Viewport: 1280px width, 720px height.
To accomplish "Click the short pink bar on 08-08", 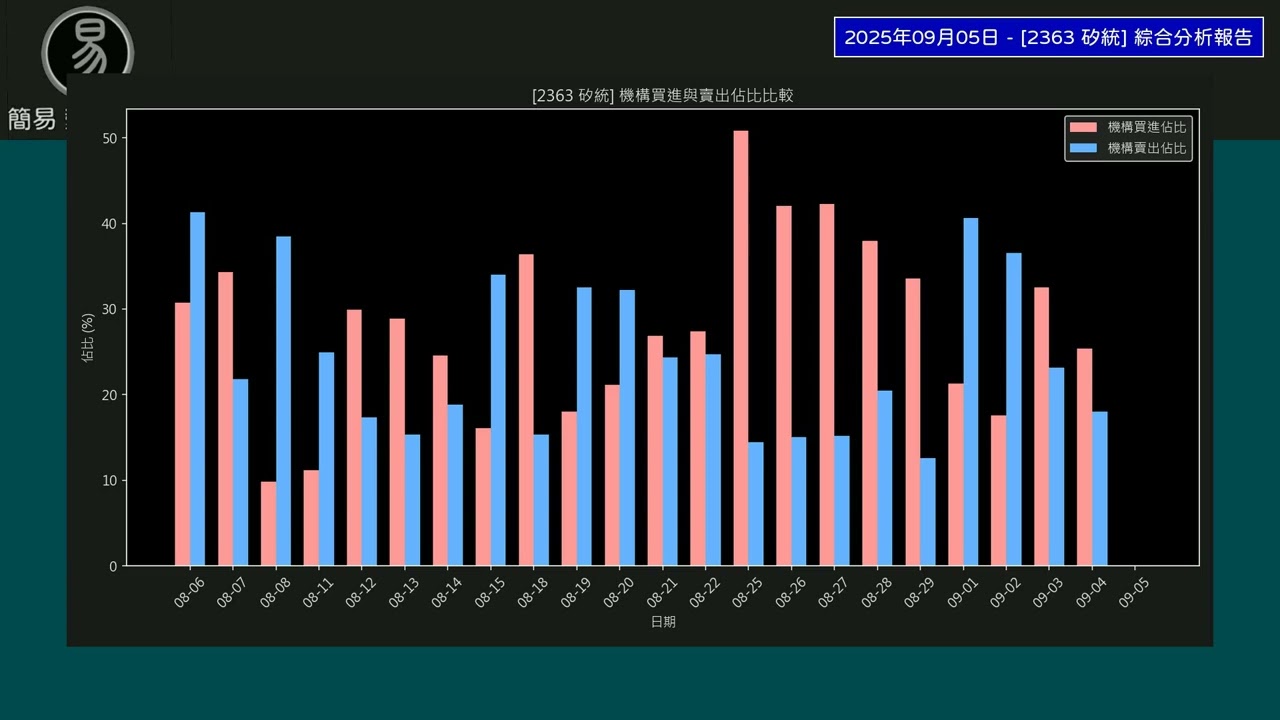I will (x=268, y=524).
